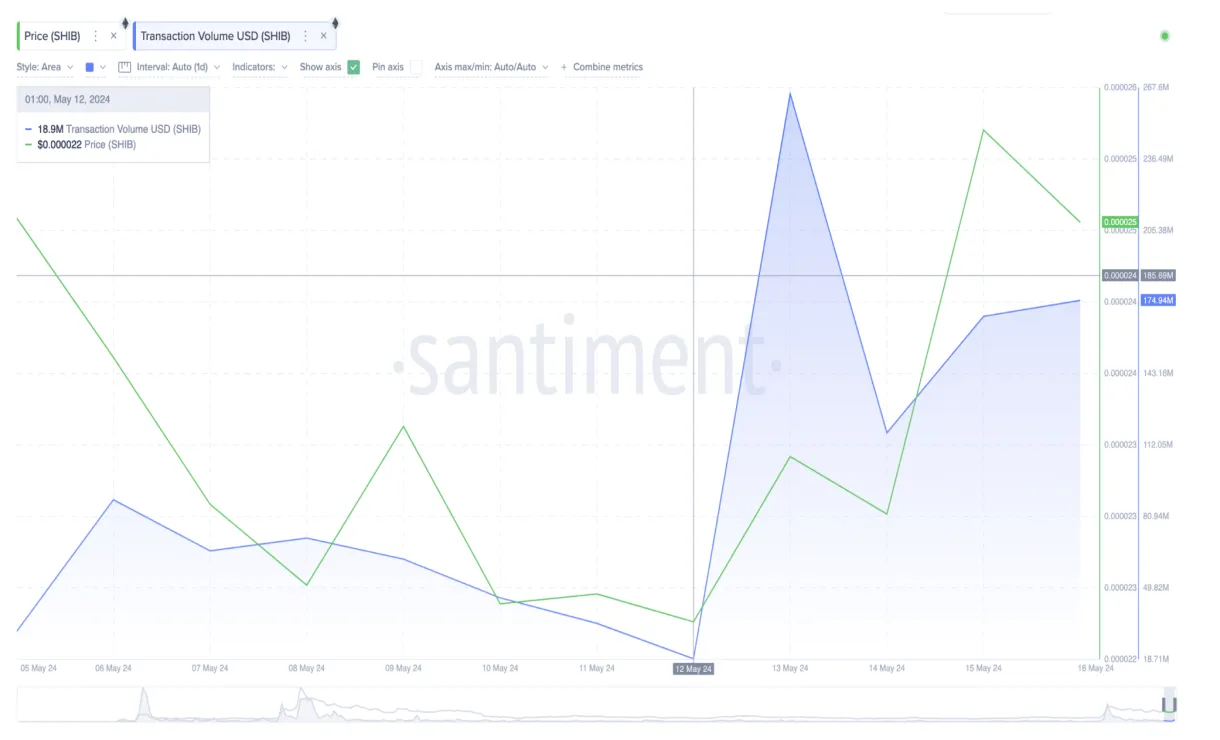This screenshot has height=740, width=1220.
Task: Click Ethereum icon above Transaction Volume tab
Action: click(x=335, y=23)
